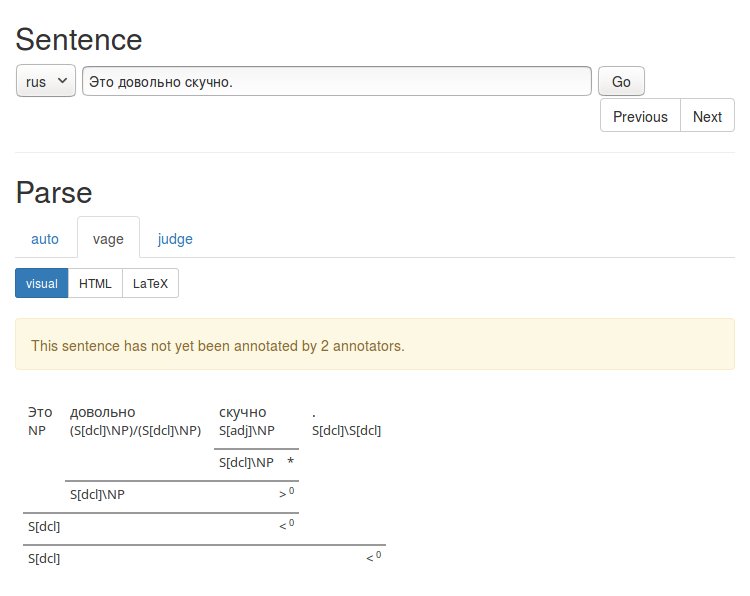
Task: Click the S[adj]\NP category under скучно
Action: pyautogui.click(x=246, y=430)
